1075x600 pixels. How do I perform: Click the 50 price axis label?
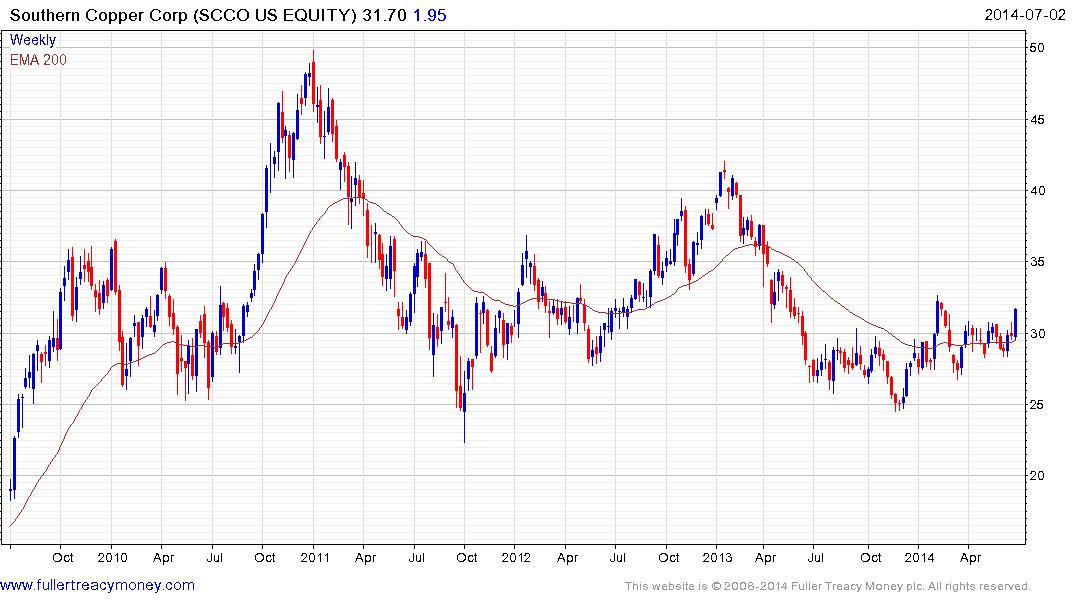click(x=1037, y=47)
